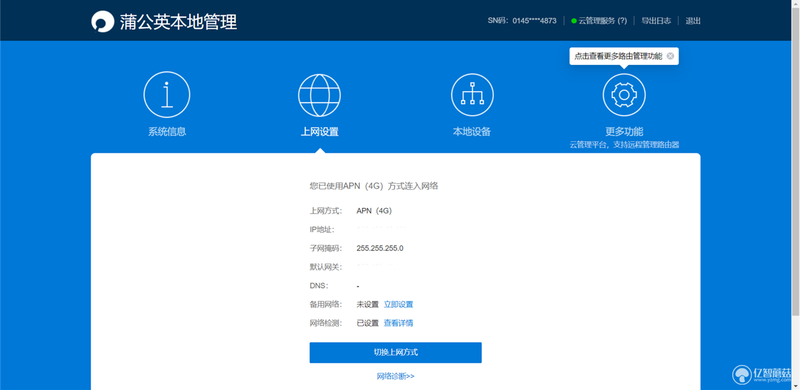Dismiss the 点击查看更多路由管理功能 tooltip

670,56
